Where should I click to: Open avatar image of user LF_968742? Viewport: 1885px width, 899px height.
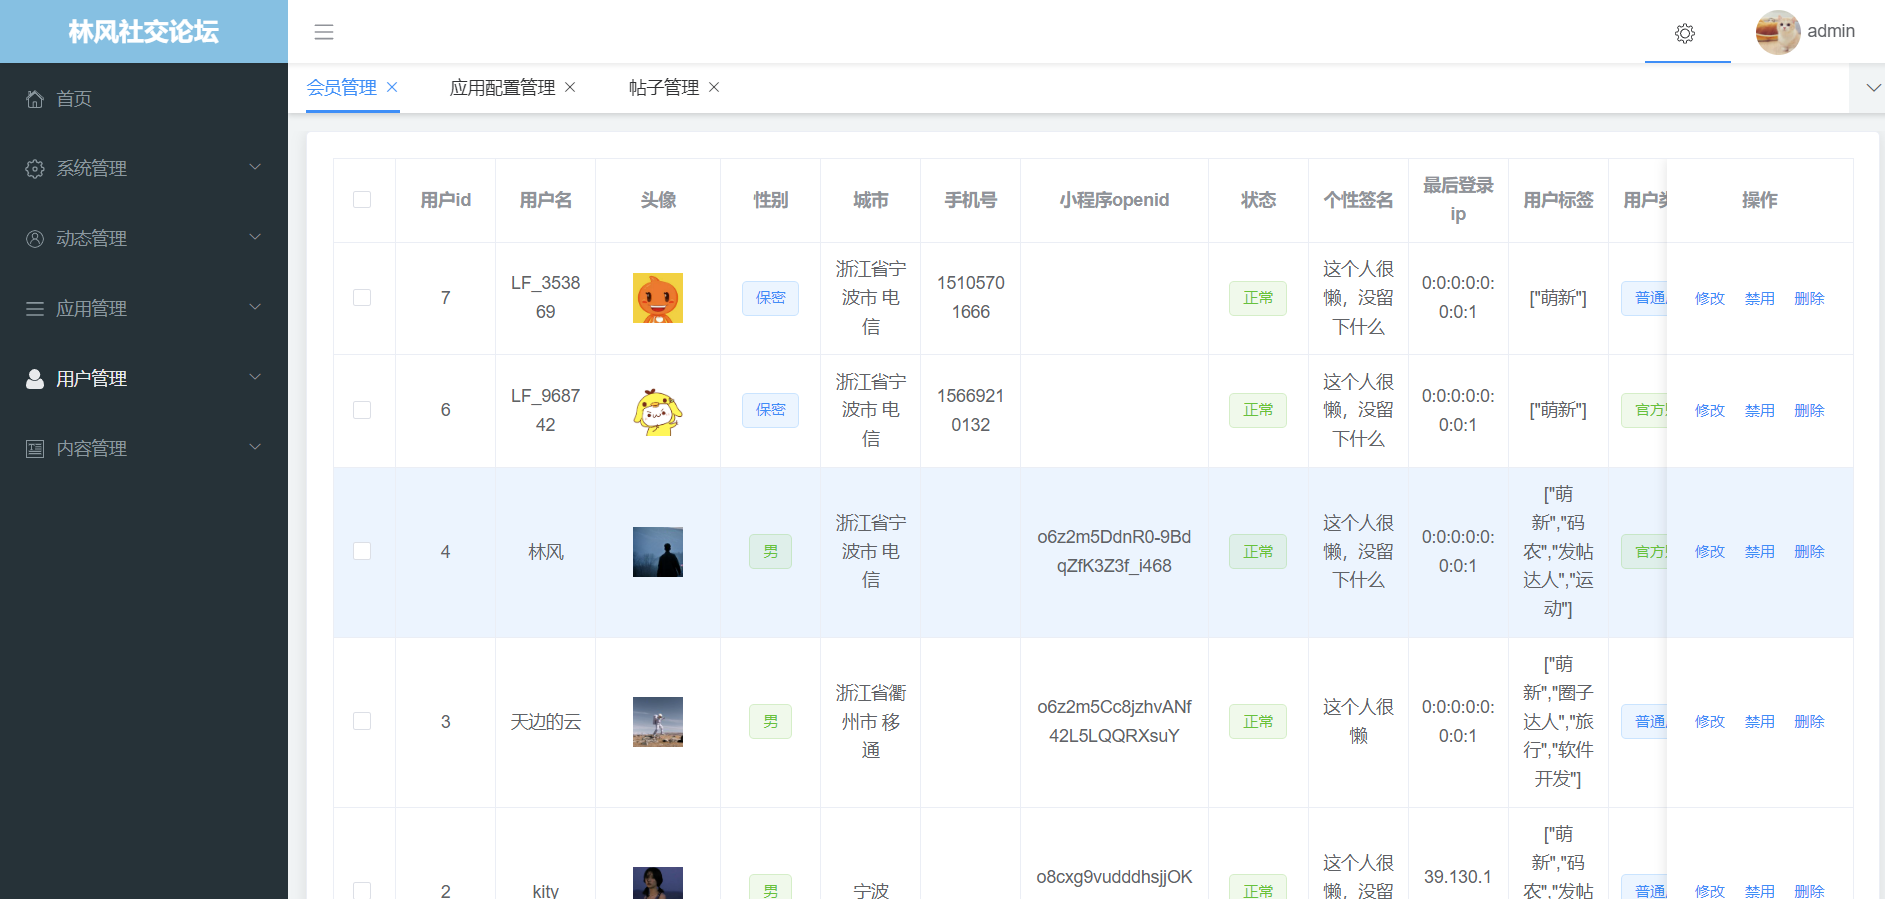pos(658,410)
